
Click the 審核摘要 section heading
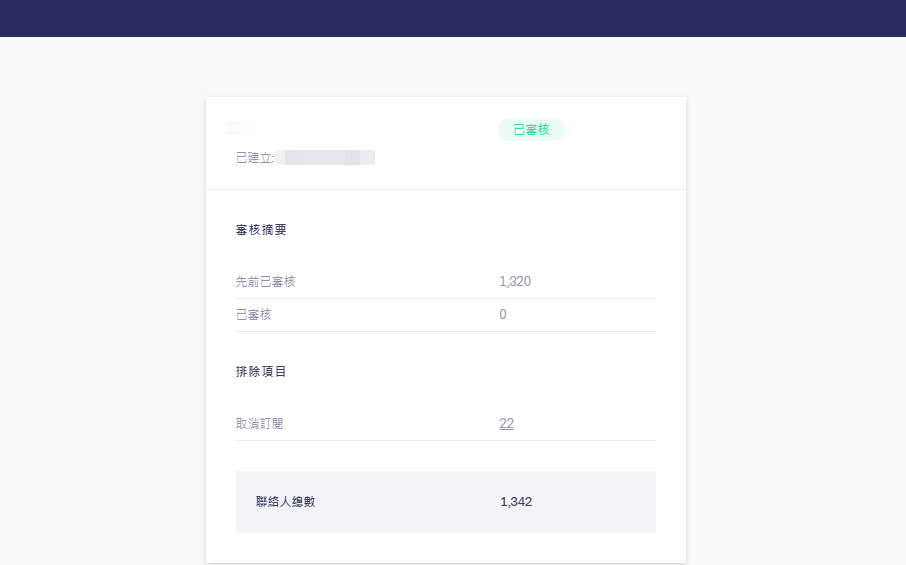261,230
